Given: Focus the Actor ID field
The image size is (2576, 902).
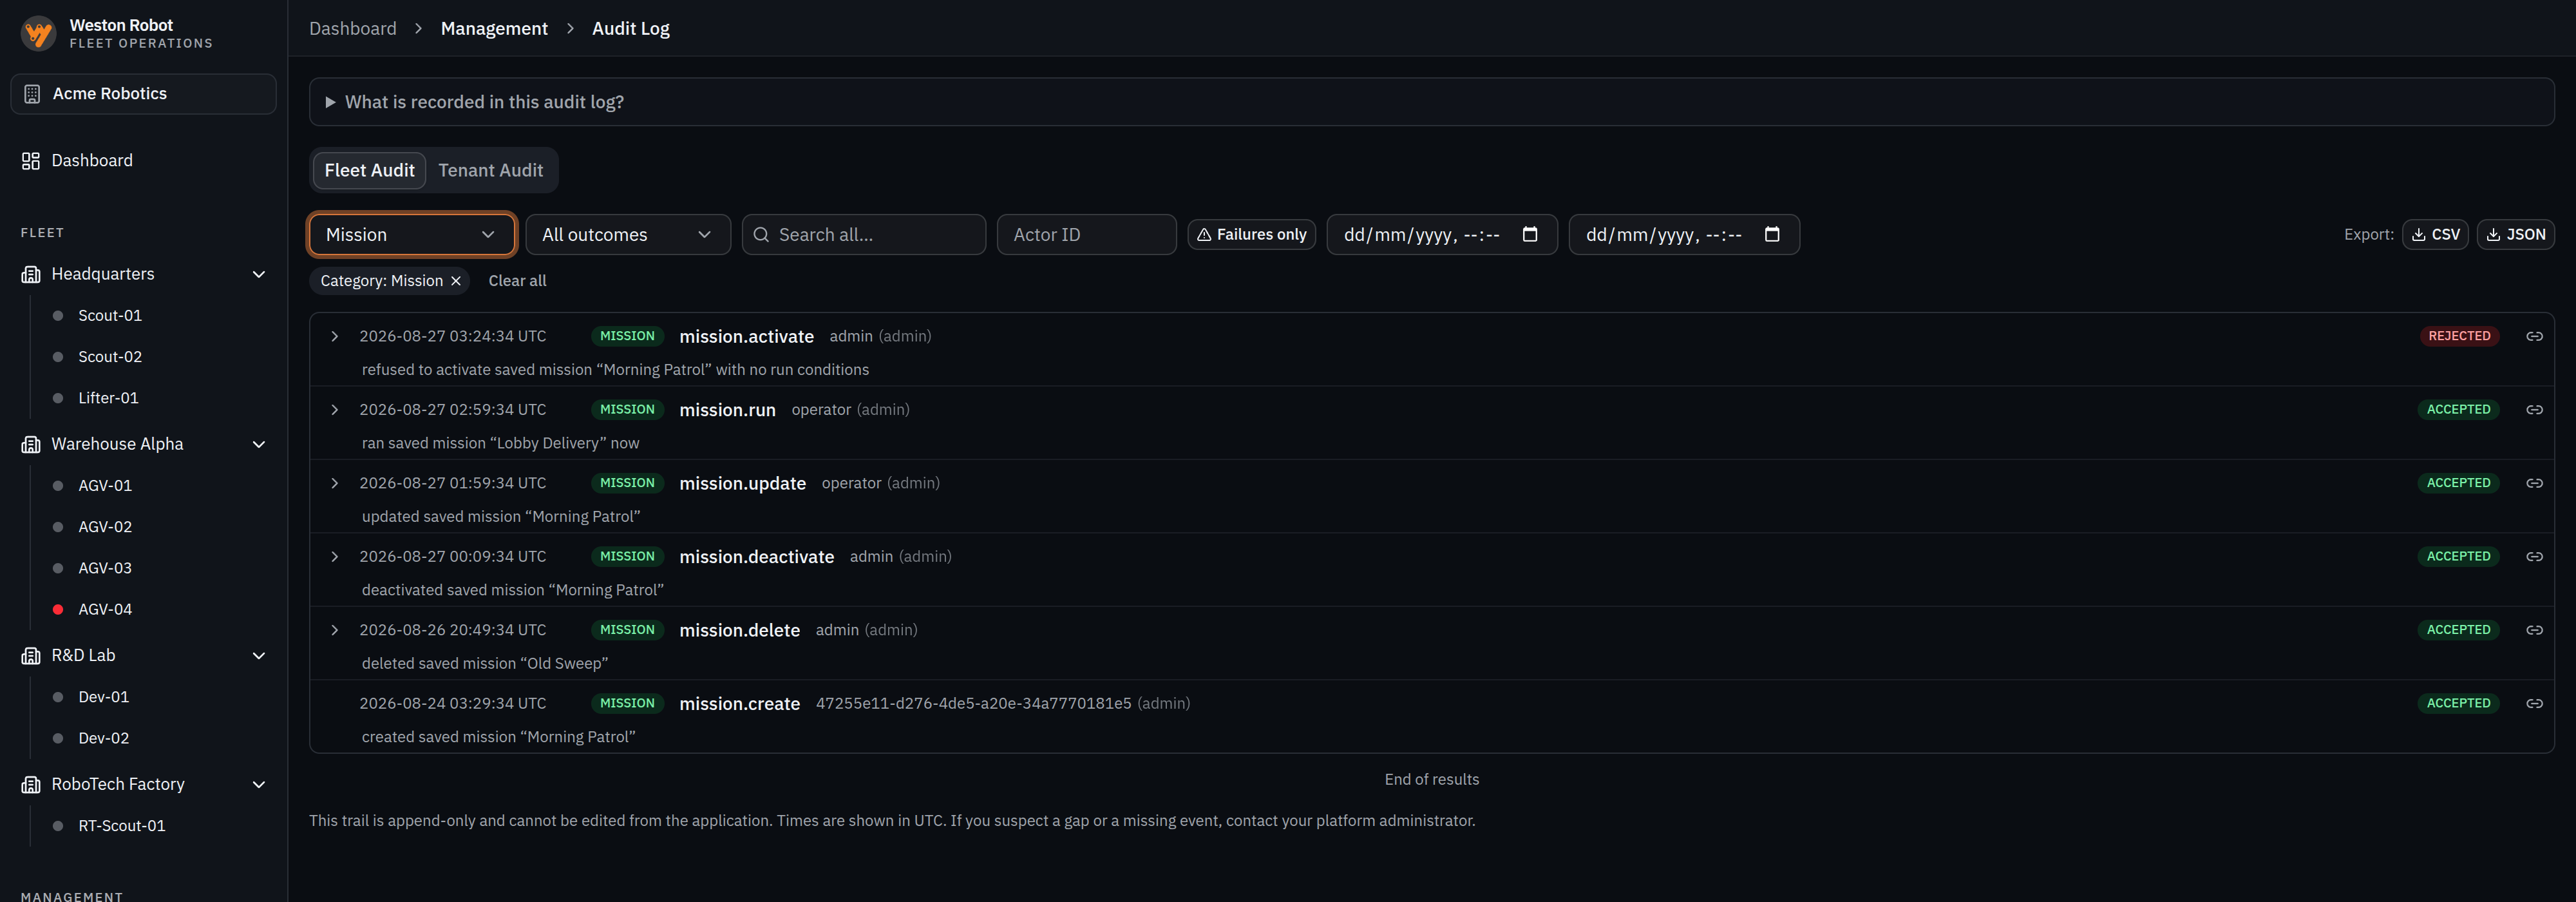Looking at the screenshot, I should (x=1086, y=235).
